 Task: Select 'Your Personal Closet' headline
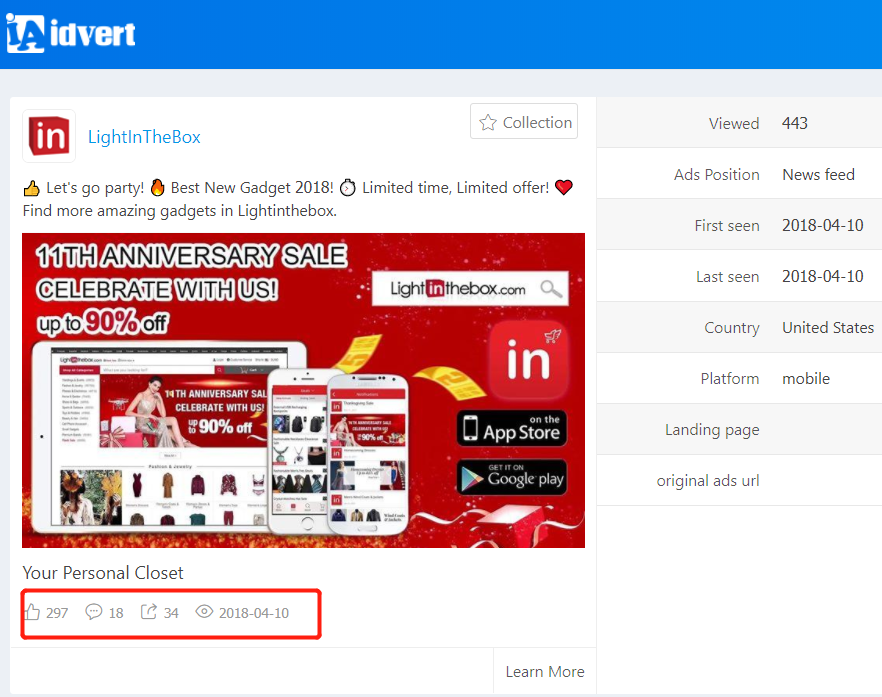103,573
